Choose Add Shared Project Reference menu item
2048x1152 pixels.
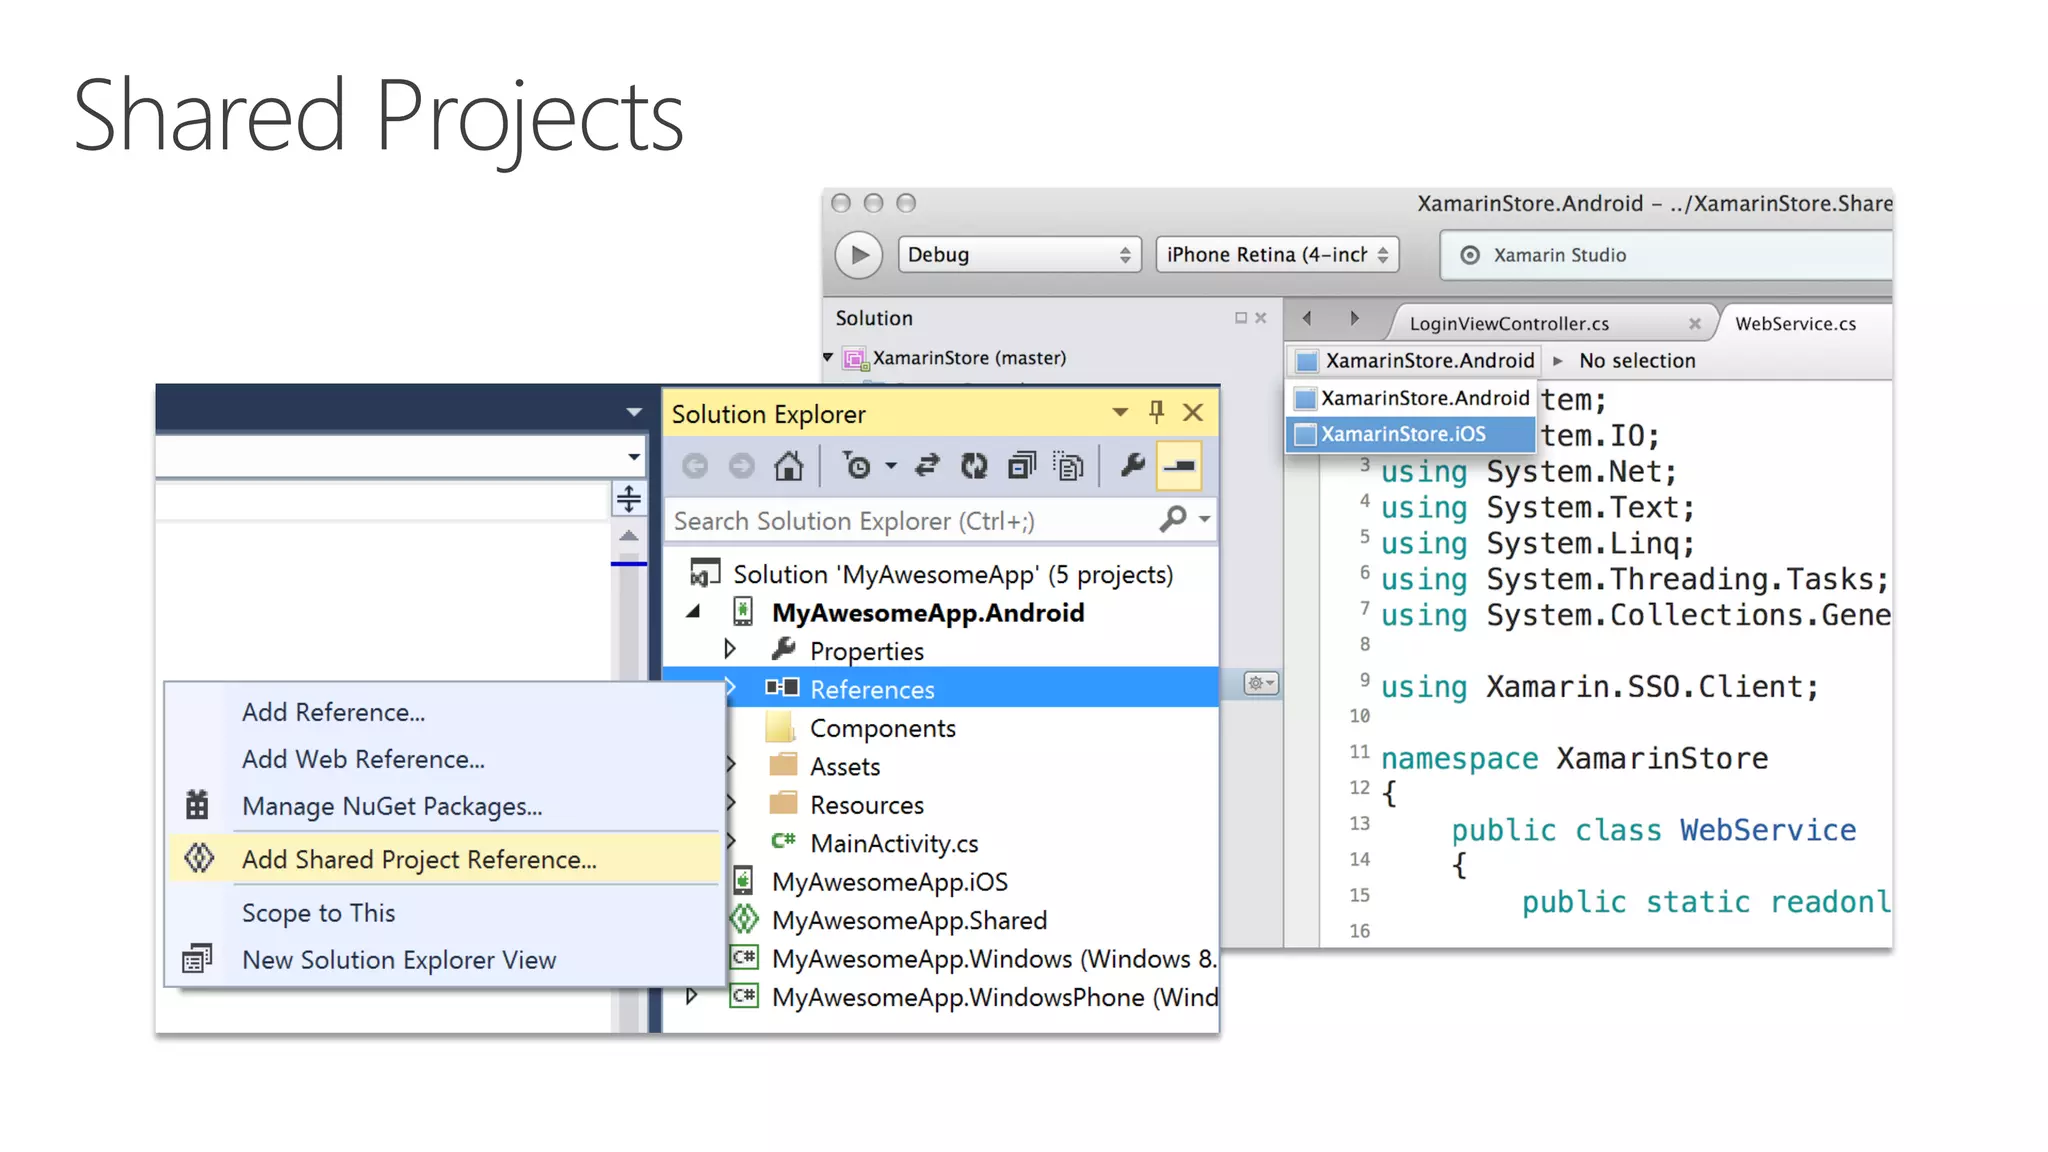[419, 859]
